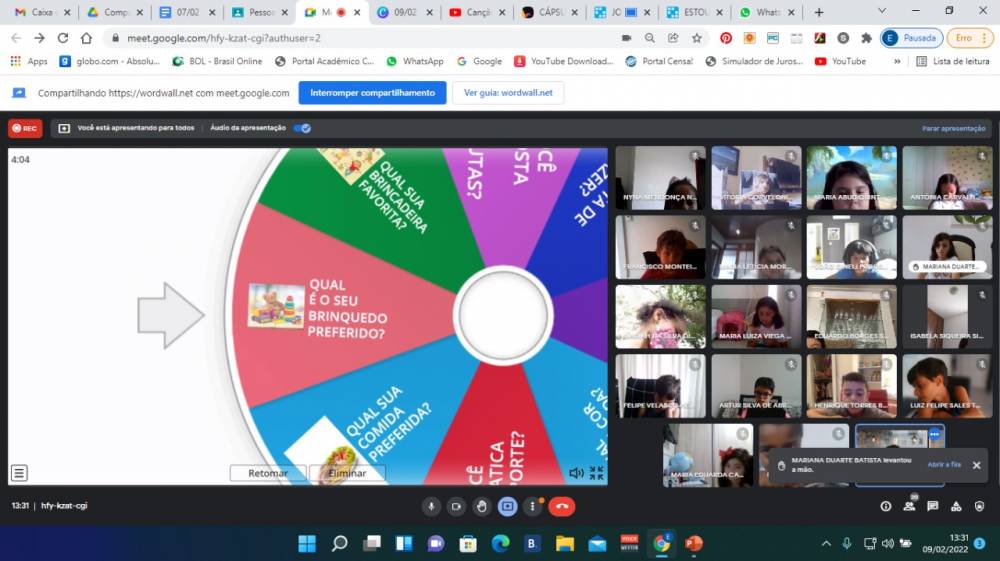Screen dimensions: 1000x561
Task: Mute the microphone in Meet controls
Action: click(431, 506)
